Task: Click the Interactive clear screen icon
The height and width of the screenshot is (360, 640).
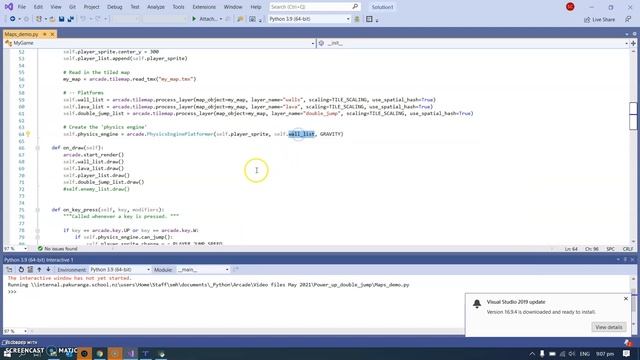Action: [30, 270]
